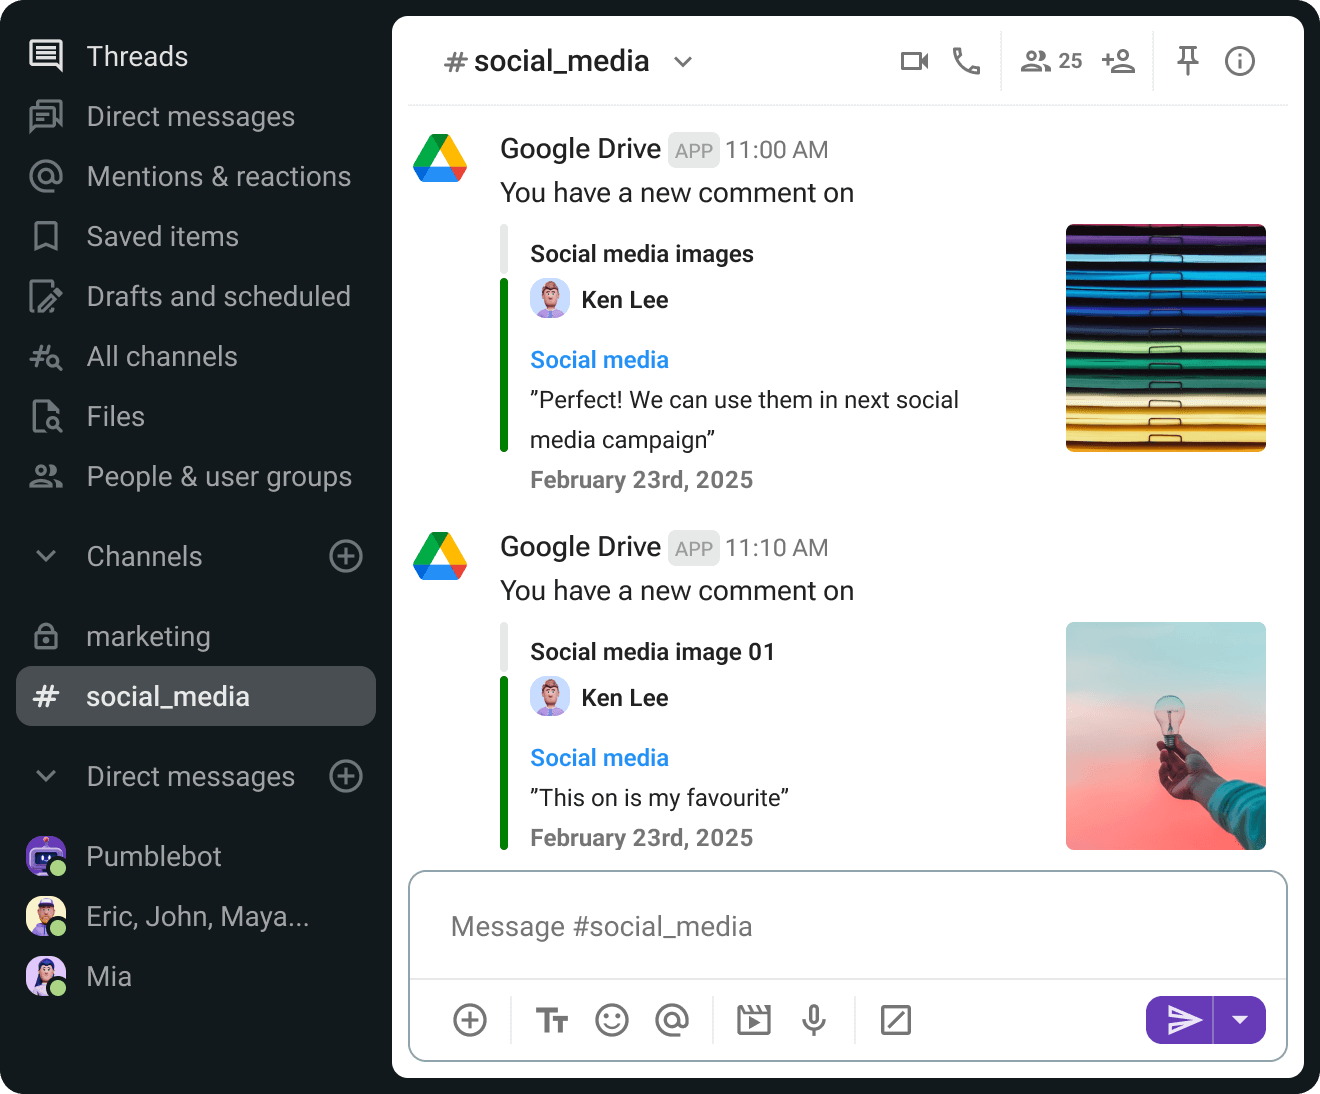Screen dimensions: 1320x1094
Task: Start new direct message with plus icon
Action: (346, 776)
